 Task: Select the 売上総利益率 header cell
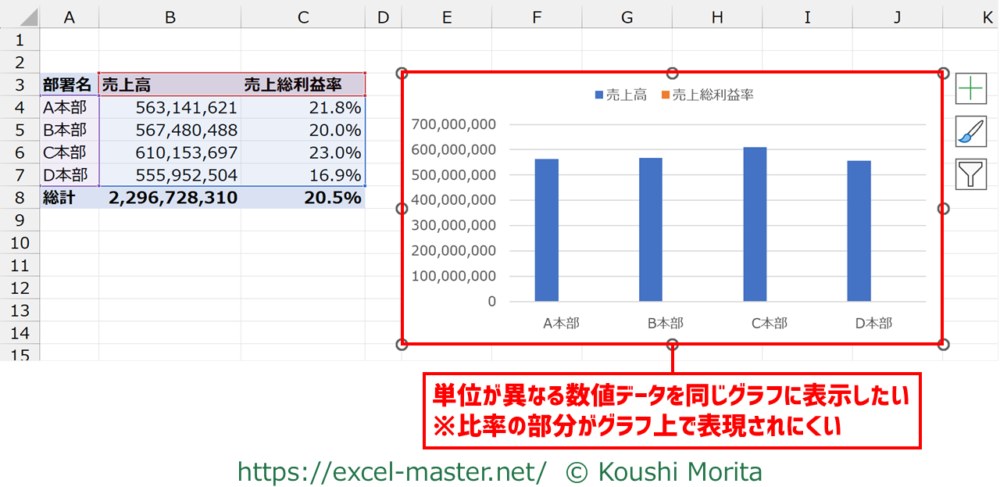click(x=303, y=85)
